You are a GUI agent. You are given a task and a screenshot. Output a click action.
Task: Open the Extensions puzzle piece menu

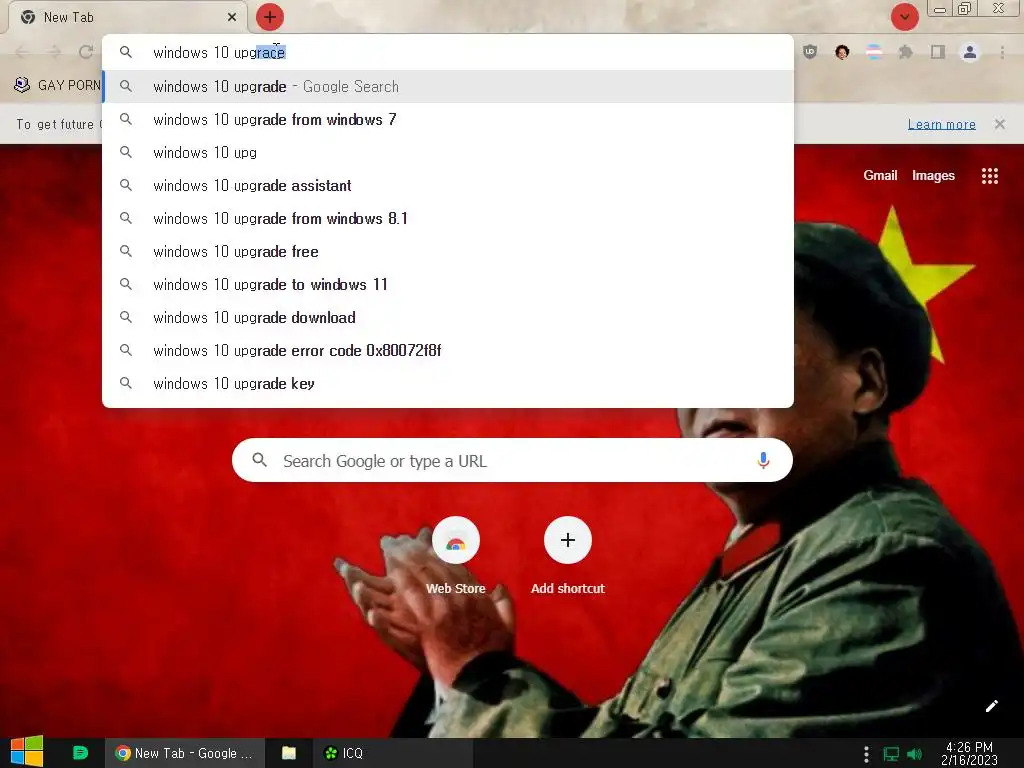pos(906,52)
